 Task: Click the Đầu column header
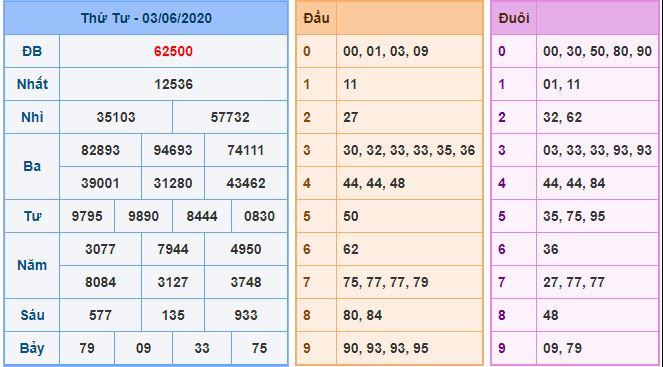point(316,18)
